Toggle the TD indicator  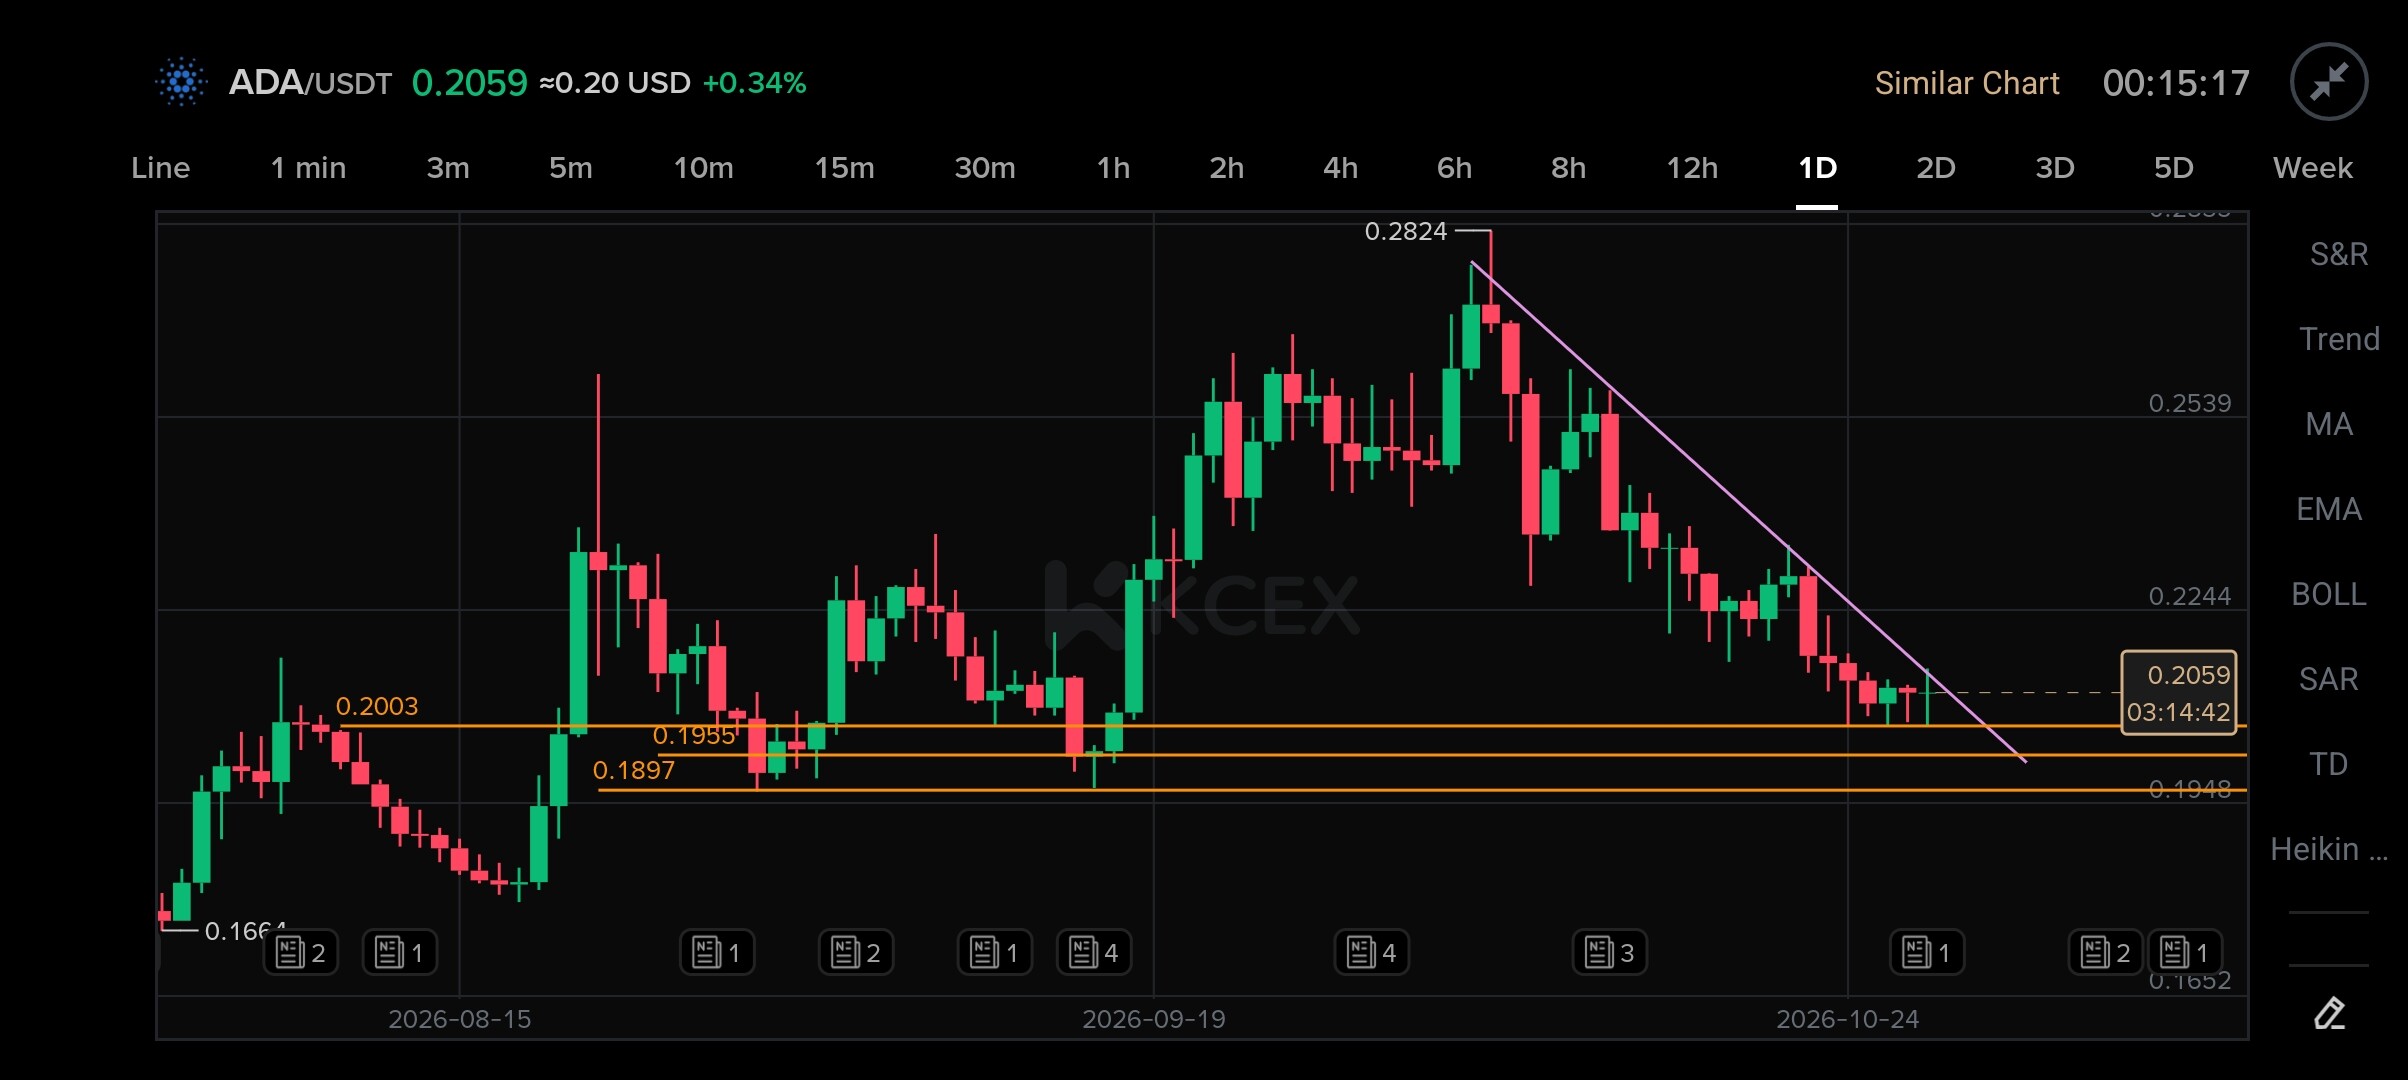[2329, 764]
